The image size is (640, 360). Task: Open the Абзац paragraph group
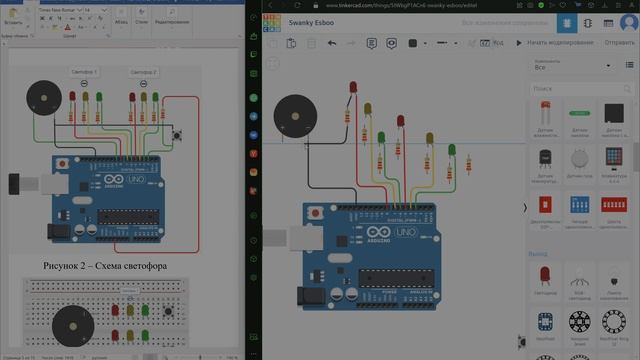(121, 17)
